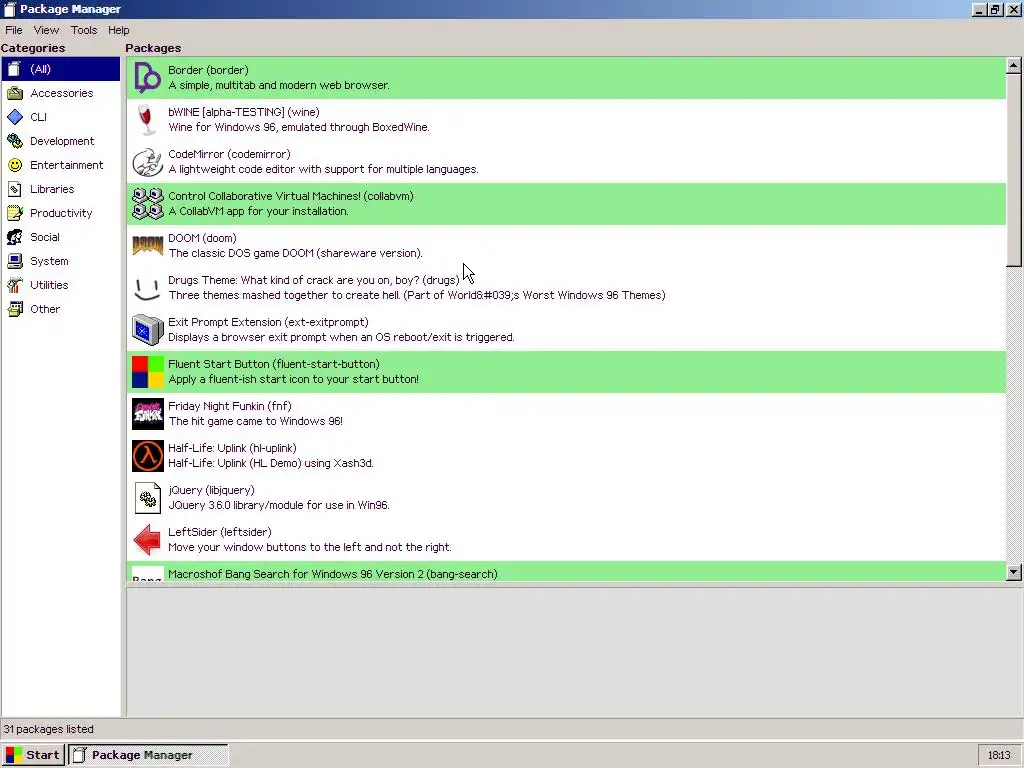Viewport: 1024px width, 768px height.
Task: Click the System computer icon
Action: pyautogui.click(x=15, y=261)
